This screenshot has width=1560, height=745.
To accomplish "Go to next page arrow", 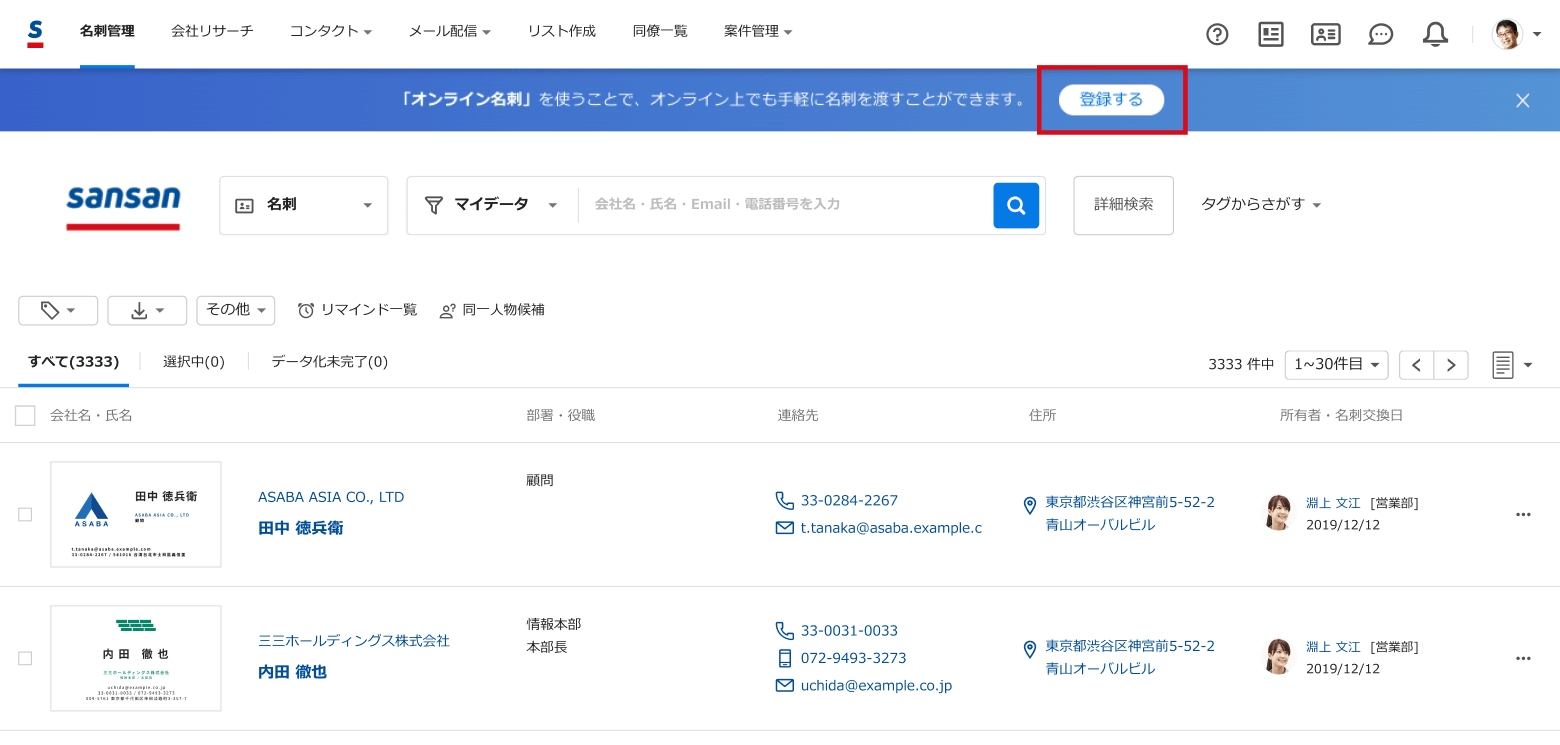I will tap(1451, 365).
